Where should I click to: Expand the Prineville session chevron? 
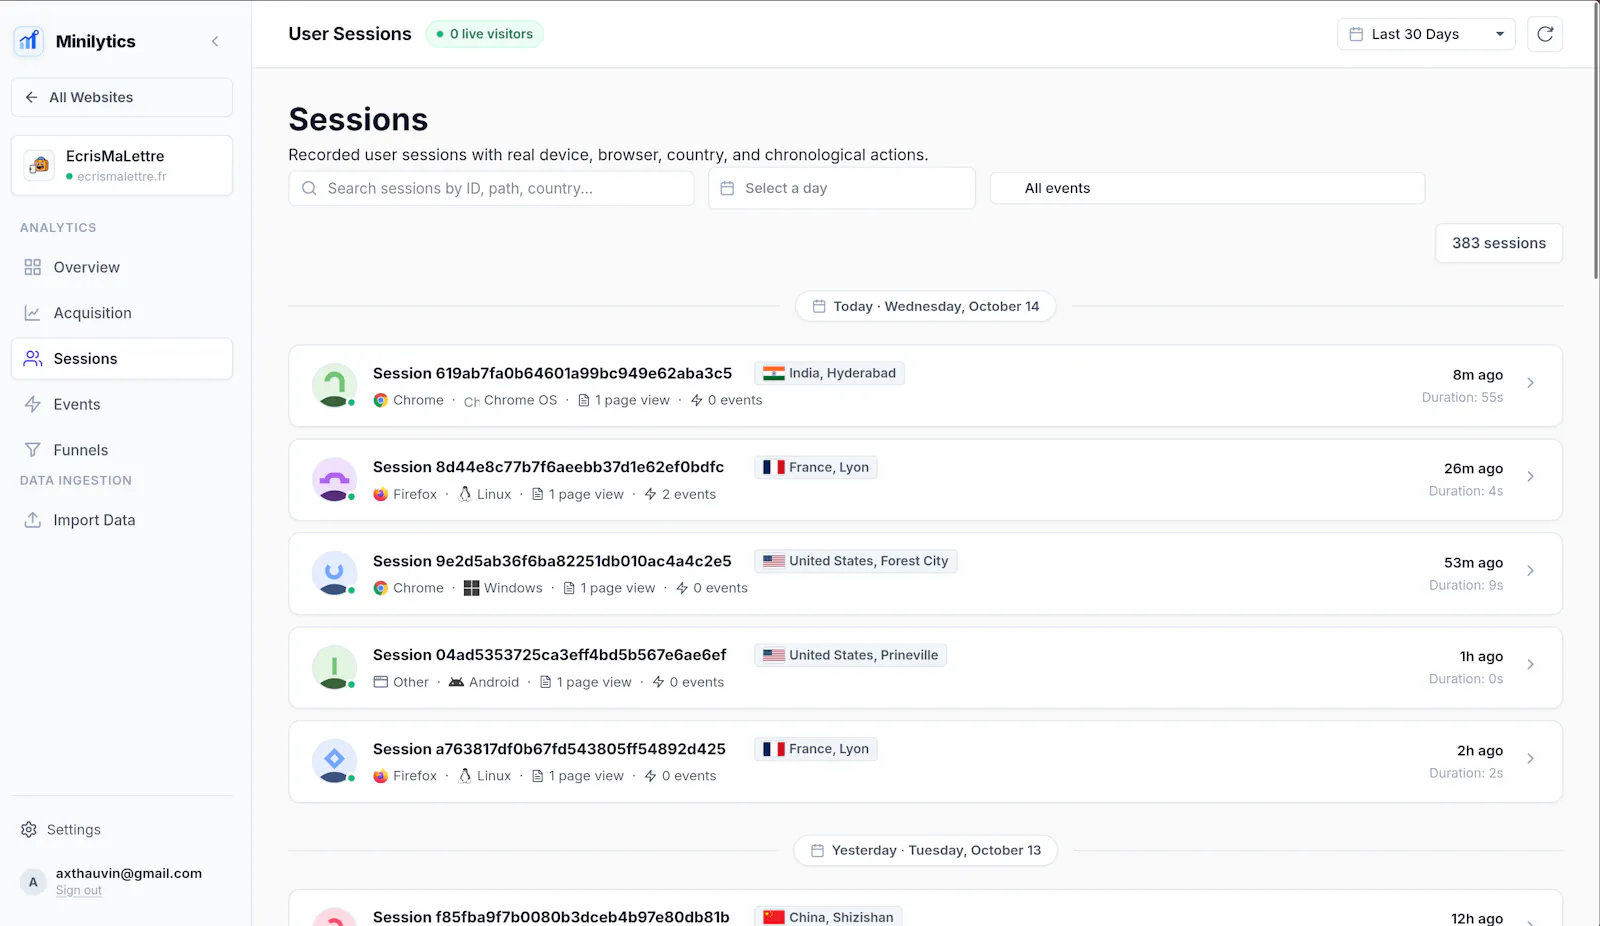pos(1530,665)
